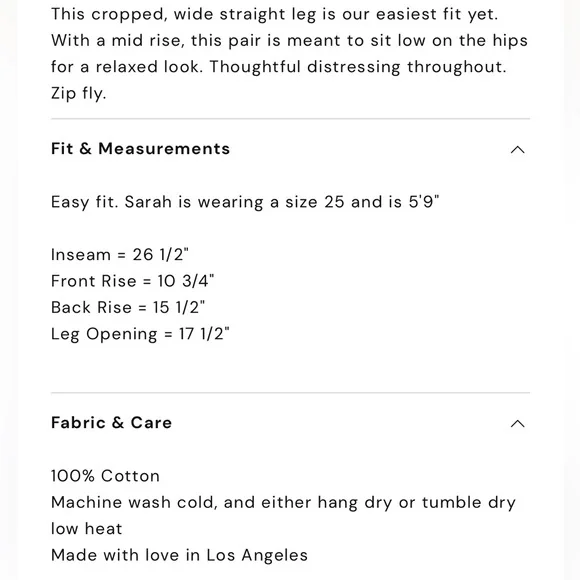580x580 pixels.
Task: Click the 'low heat' text line
Action: (87, 529)
